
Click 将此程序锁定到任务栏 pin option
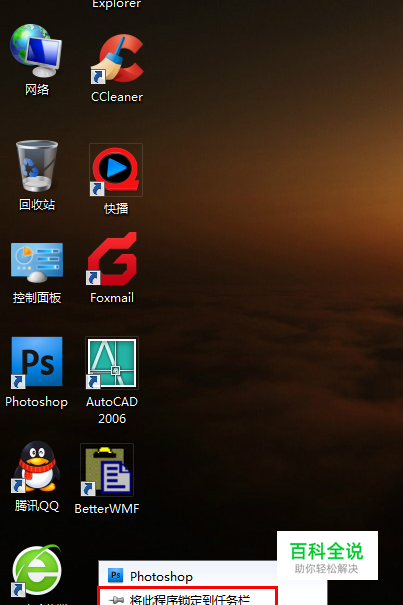(188, 597)
